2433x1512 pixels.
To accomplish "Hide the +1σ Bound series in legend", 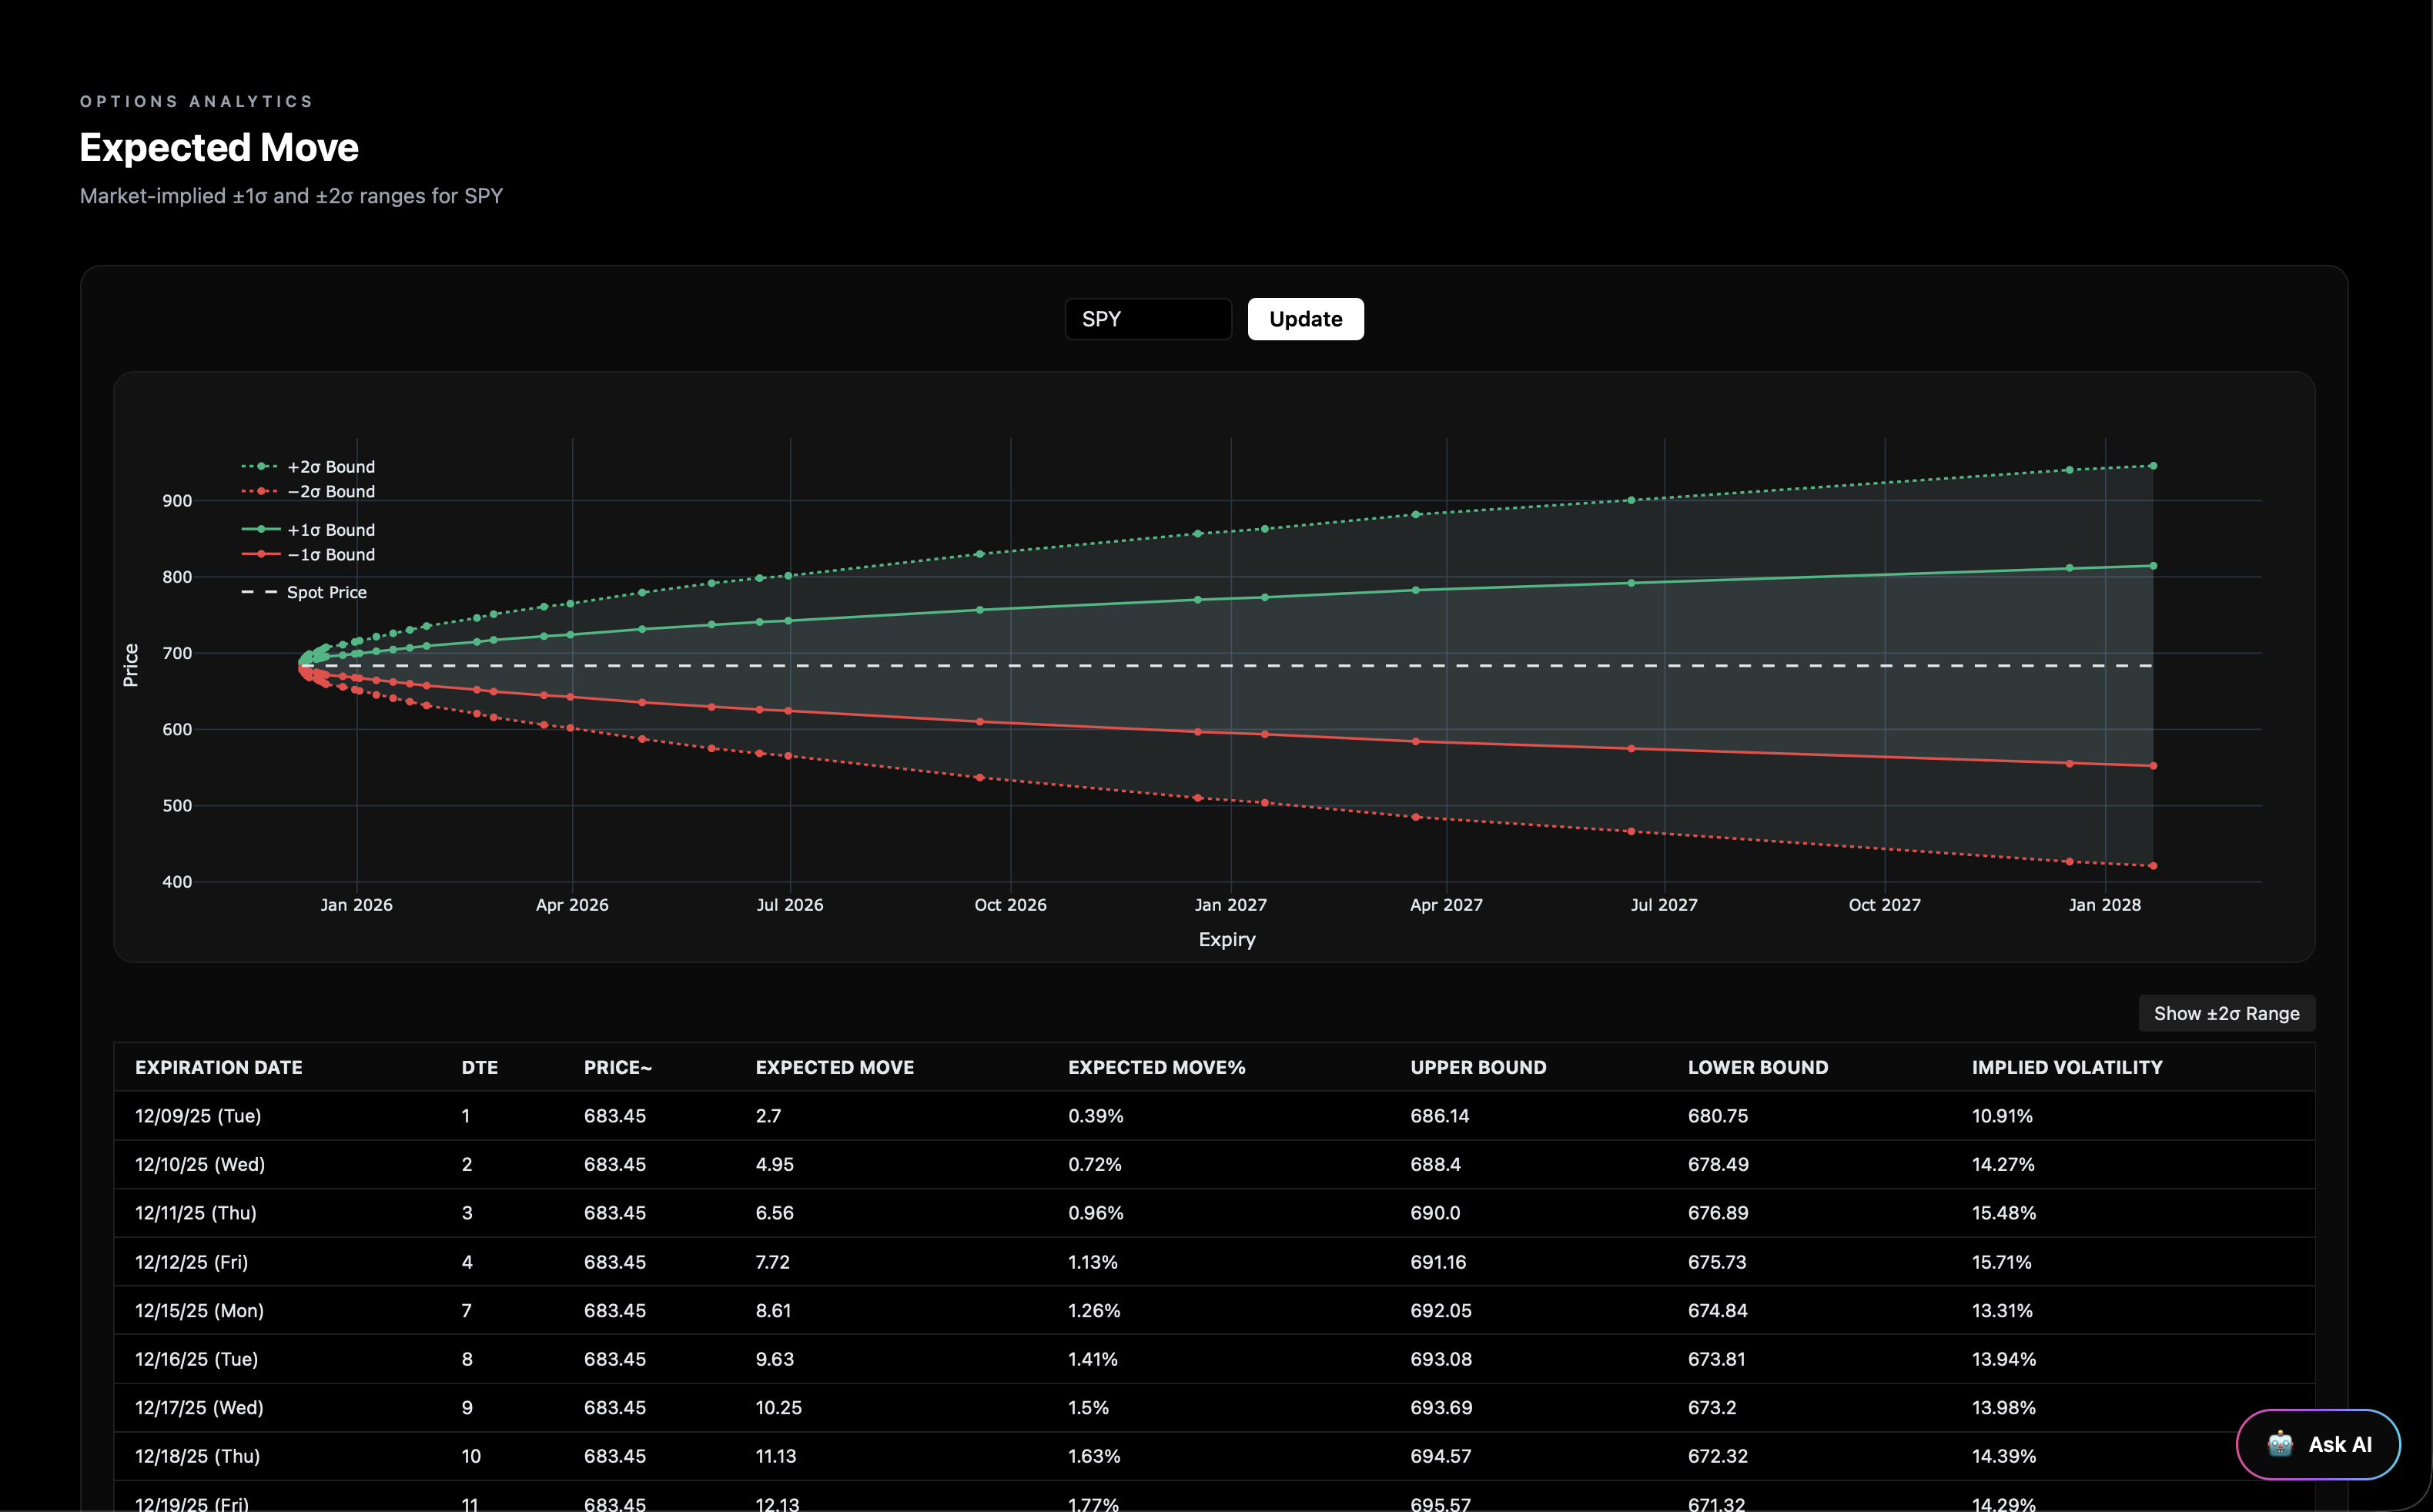I will (x=330, y=530).
